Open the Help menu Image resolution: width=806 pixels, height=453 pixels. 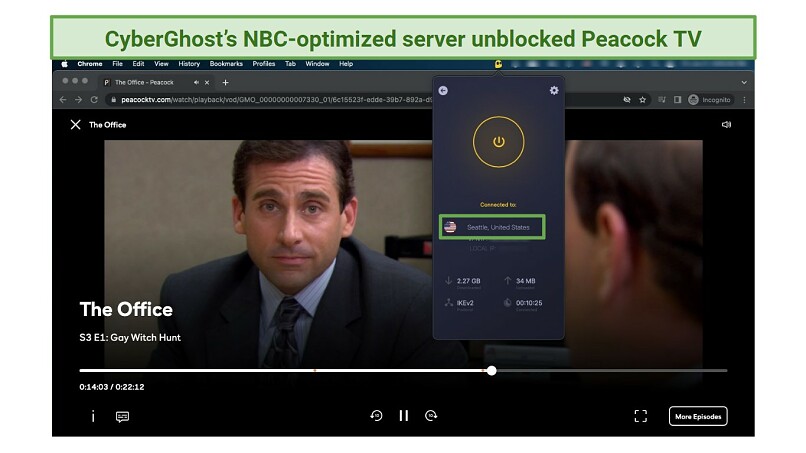click(346, 64)
